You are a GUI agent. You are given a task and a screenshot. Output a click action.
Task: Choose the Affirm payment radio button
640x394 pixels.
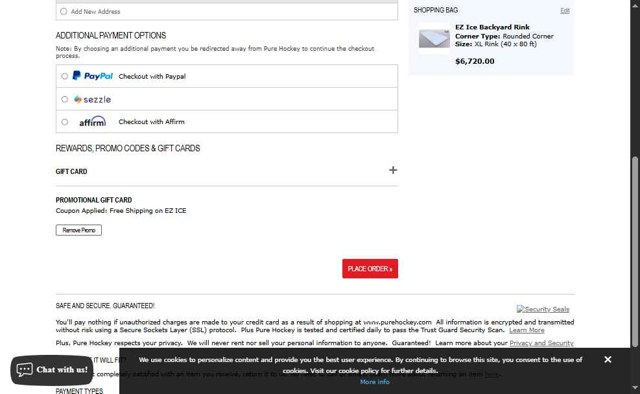coord(64,122)
